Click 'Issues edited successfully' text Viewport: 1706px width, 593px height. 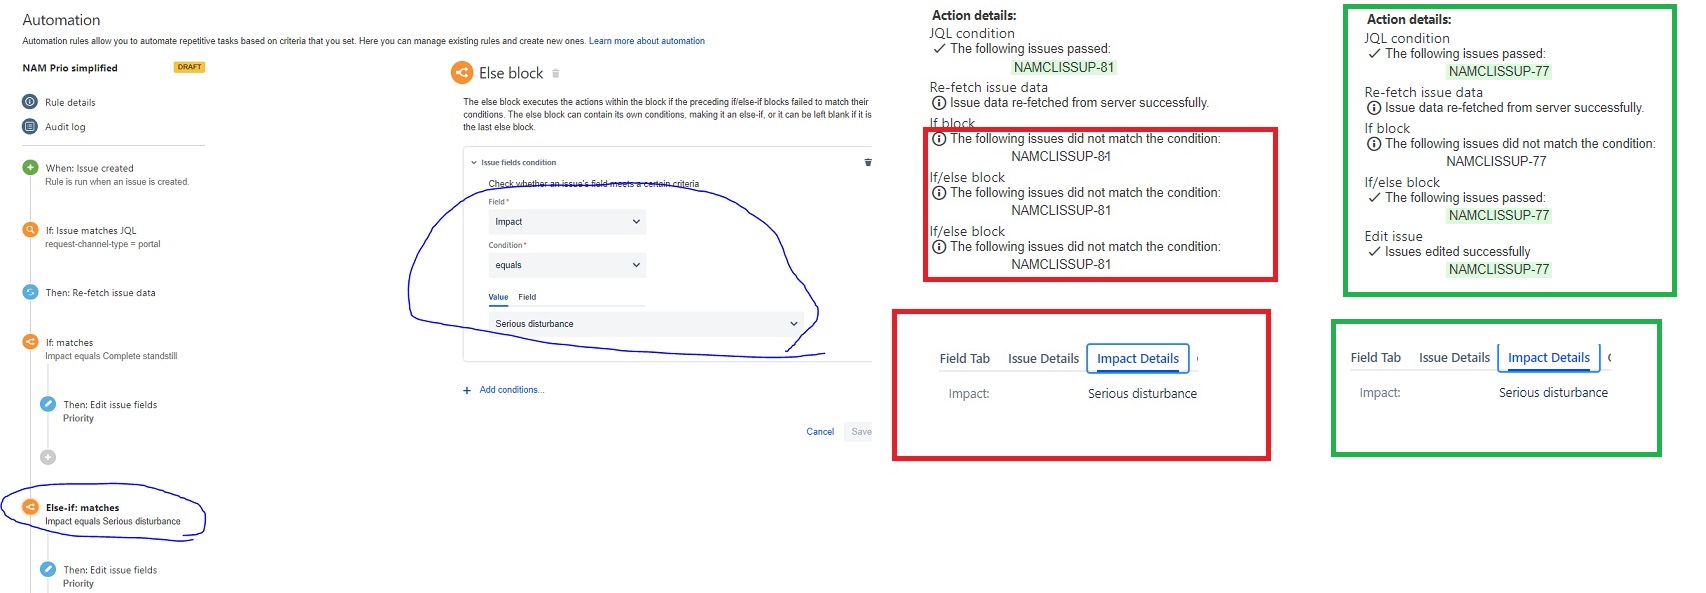click(x=1458, y=251)
